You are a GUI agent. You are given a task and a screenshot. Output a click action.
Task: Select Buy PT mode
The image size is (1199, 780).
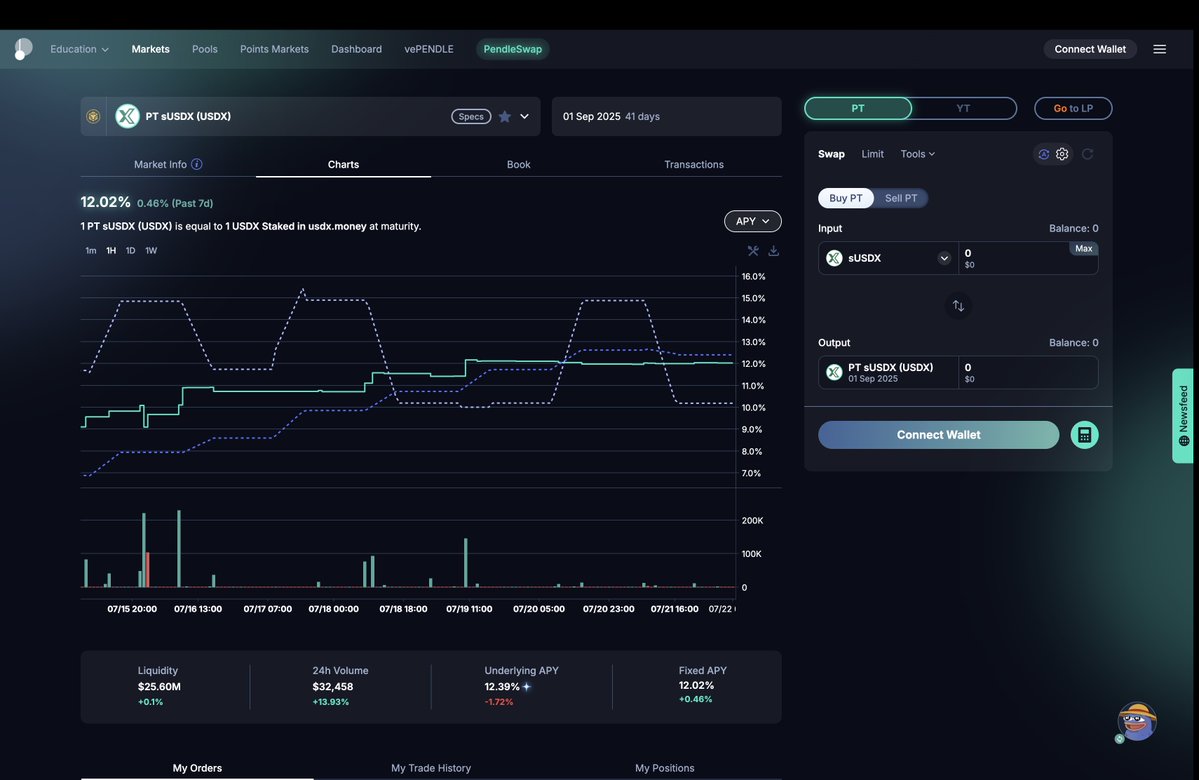click(846, 198)
